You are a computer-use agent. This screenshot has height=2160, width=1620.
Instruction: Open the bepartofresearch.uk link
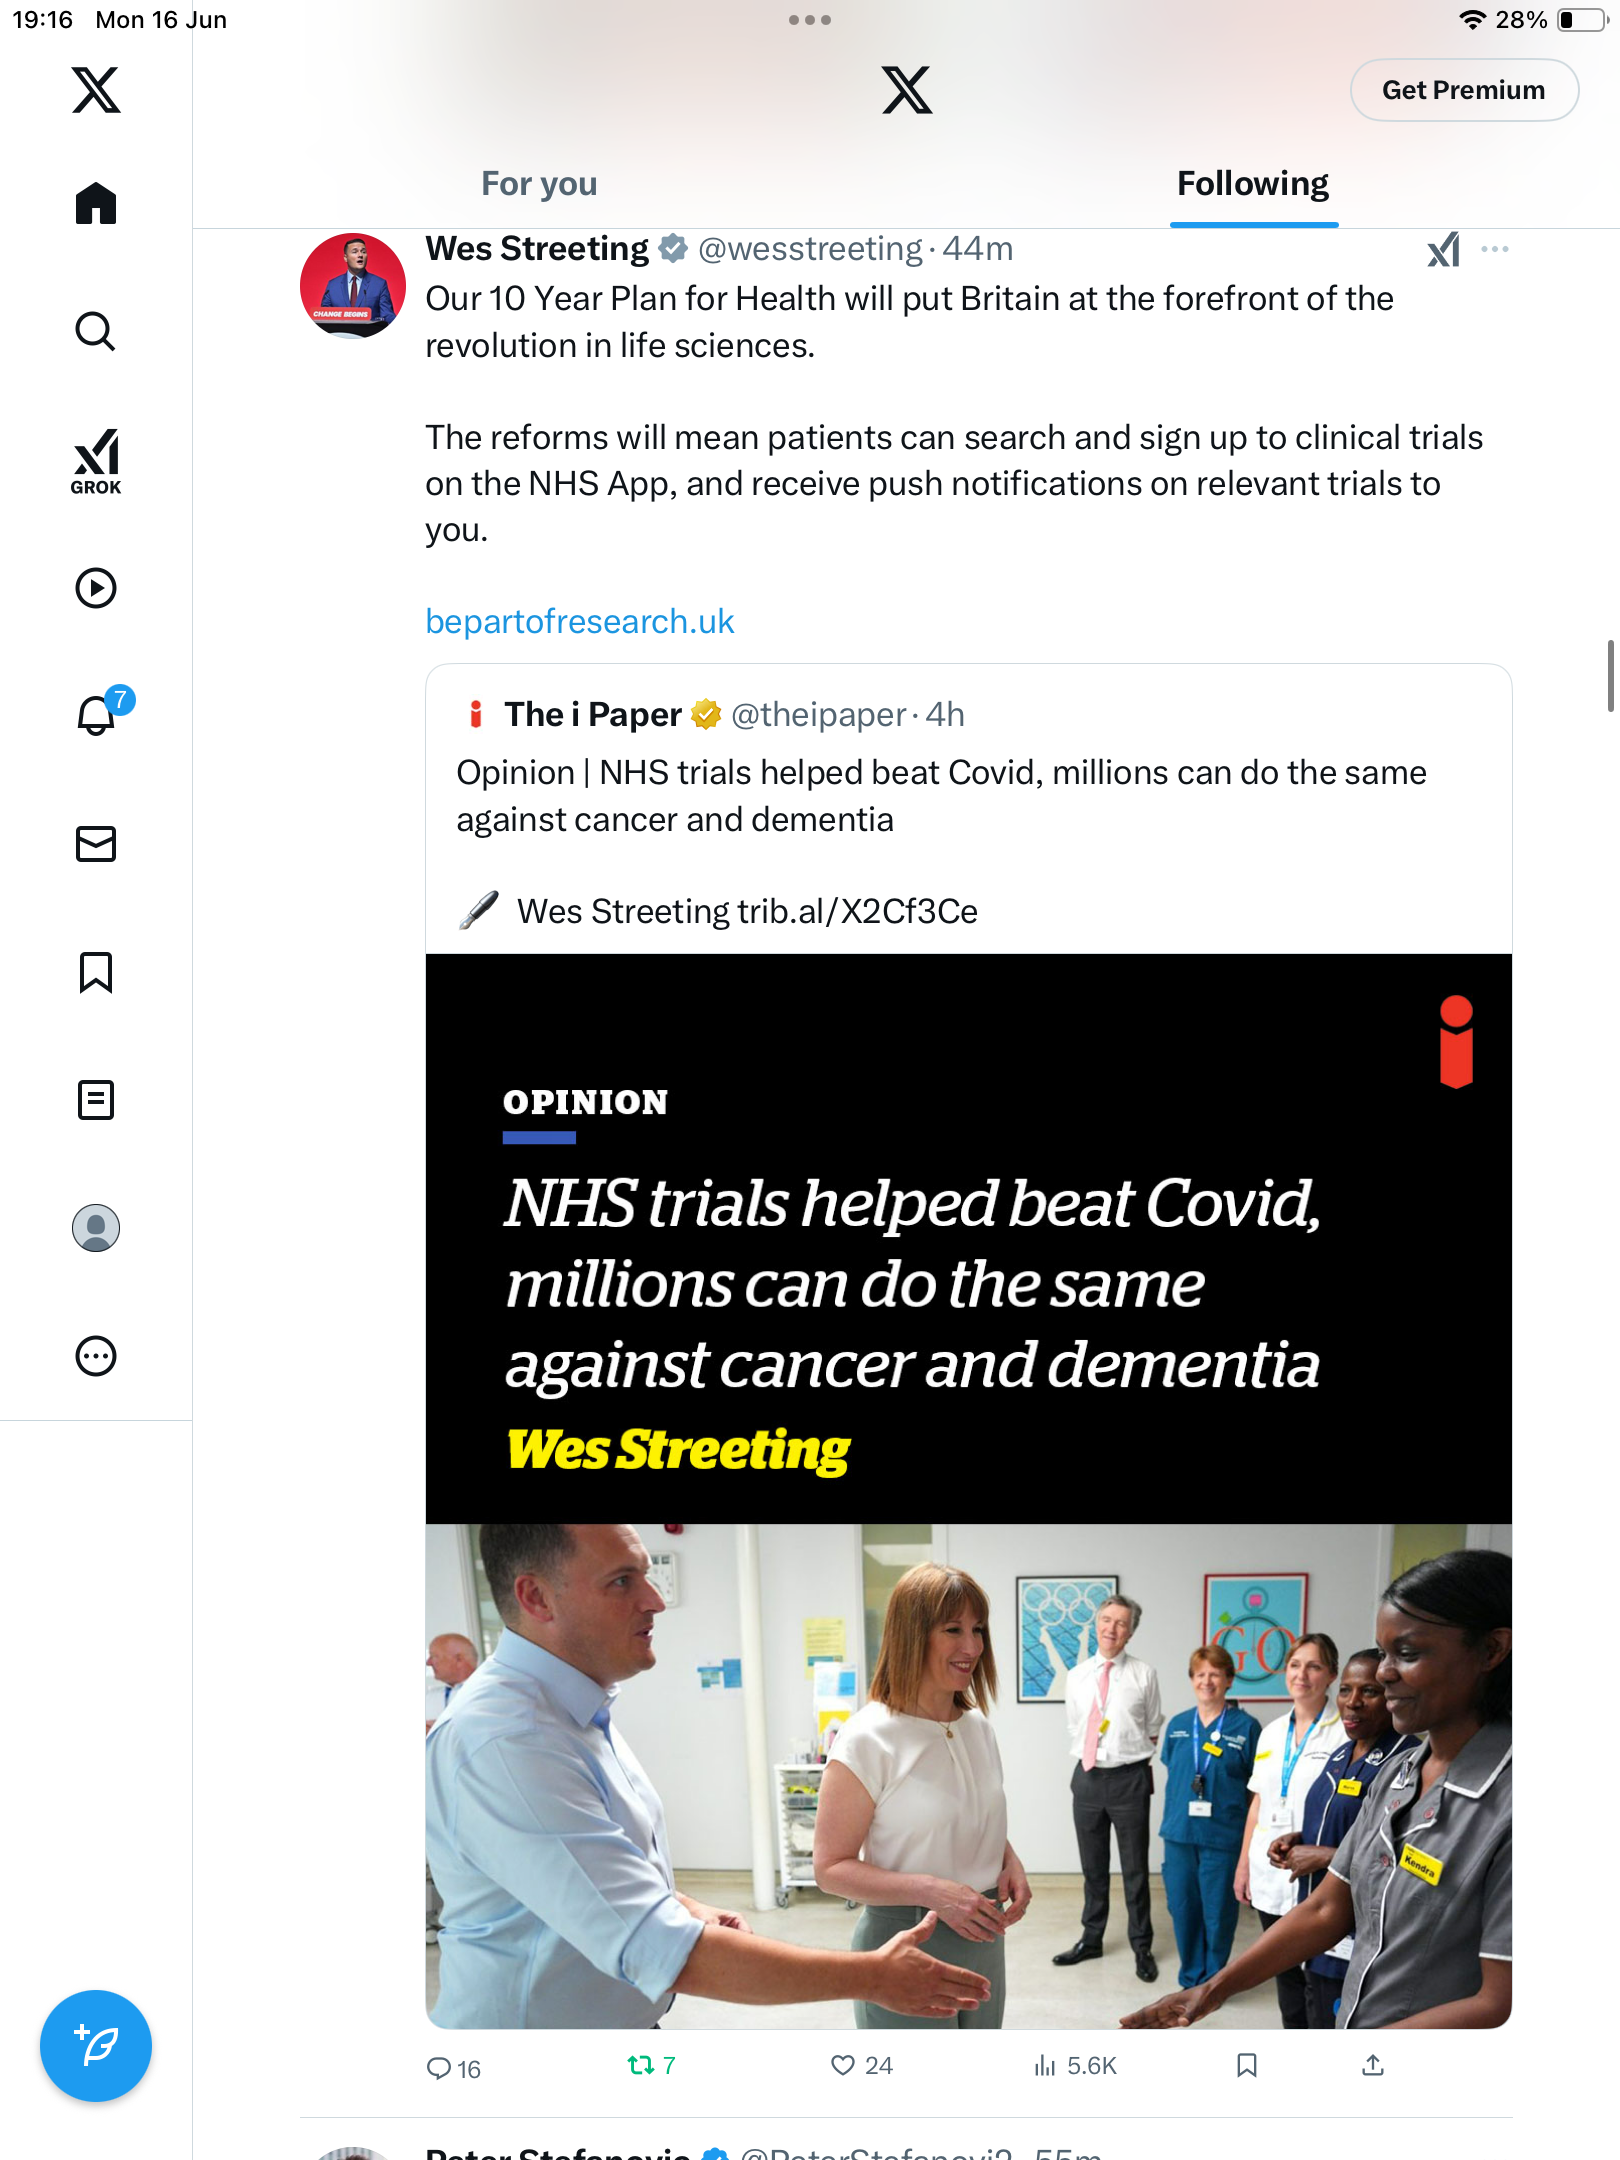click(580, 621)
